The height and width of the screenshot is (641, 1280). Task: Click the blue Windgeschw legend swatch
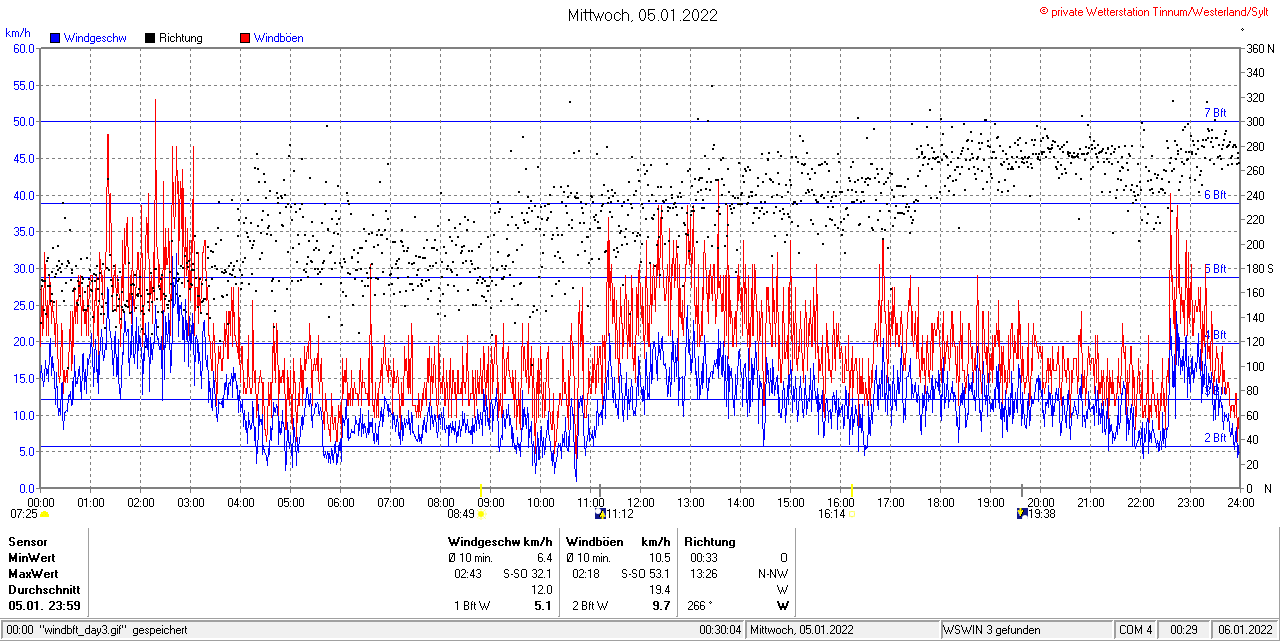coord(55,38)
